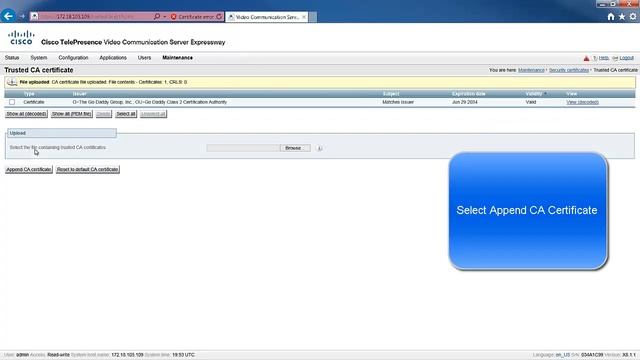Click the page Refresh icon in address bar

(219, 17)
